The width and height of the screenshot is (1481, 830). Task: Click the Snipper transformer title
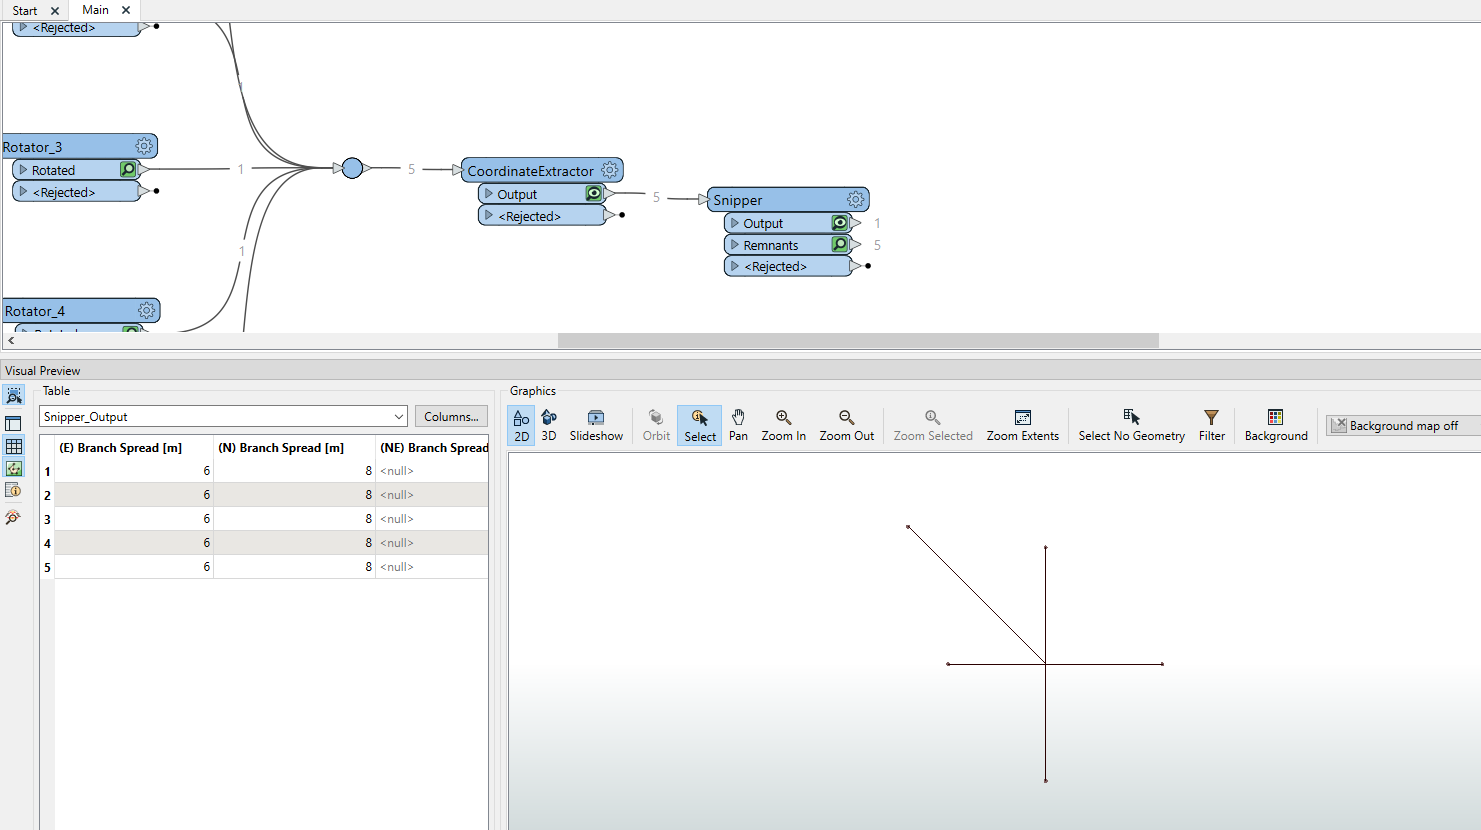pos(738,200)
